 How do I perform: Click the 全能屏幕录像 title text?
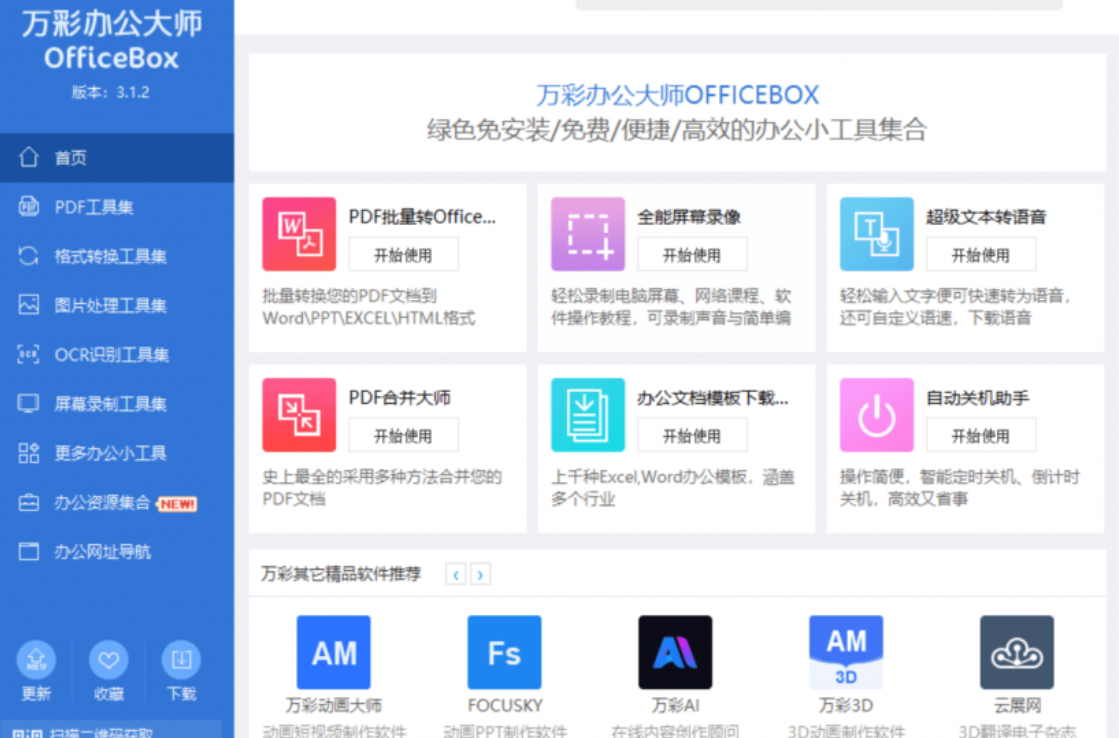click(x=689, y=216)
